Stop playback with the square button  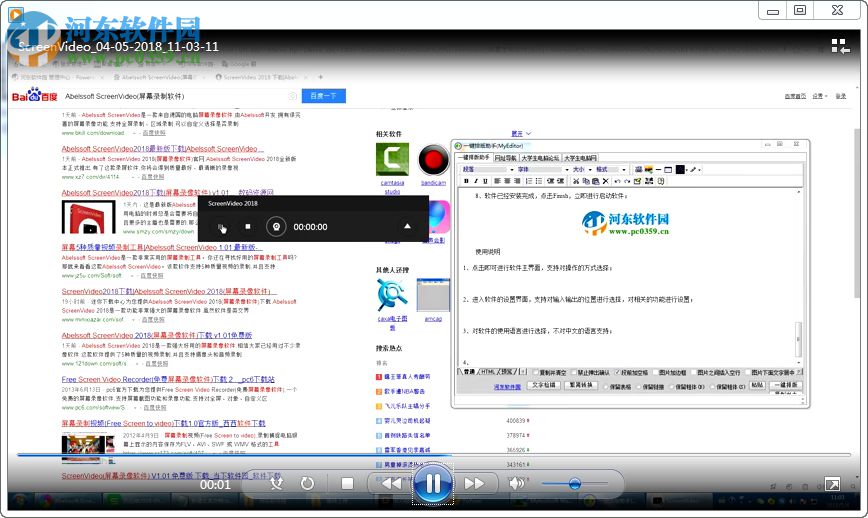coord(347,483)
